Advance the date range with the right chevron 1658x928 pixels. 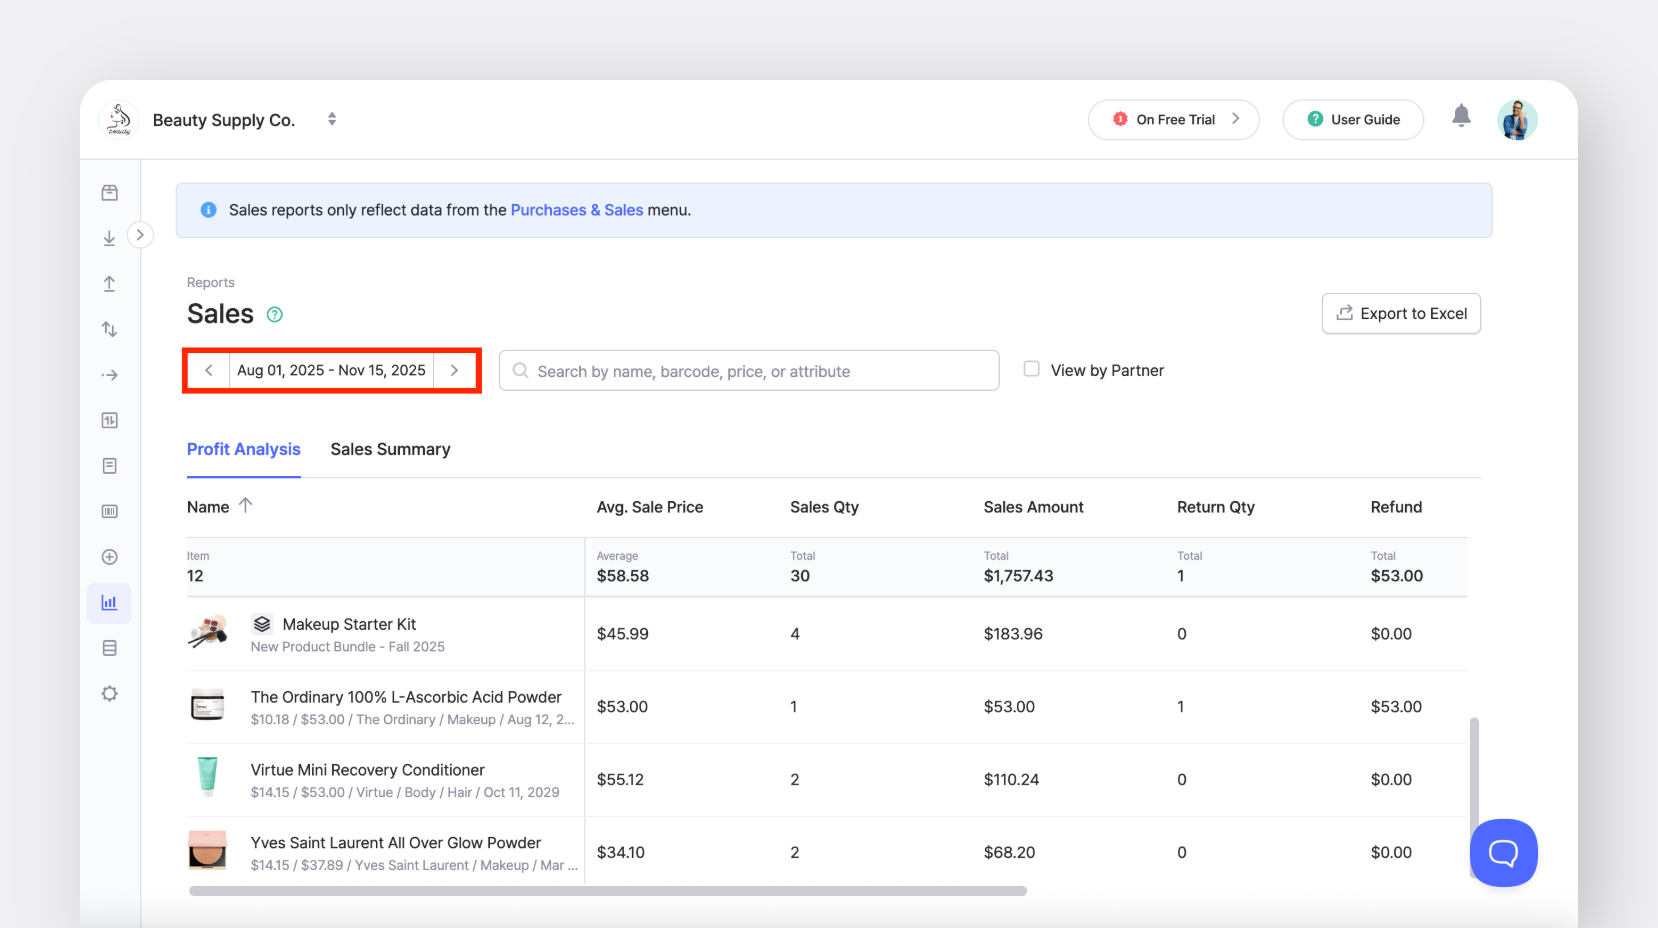pos(455,370)
